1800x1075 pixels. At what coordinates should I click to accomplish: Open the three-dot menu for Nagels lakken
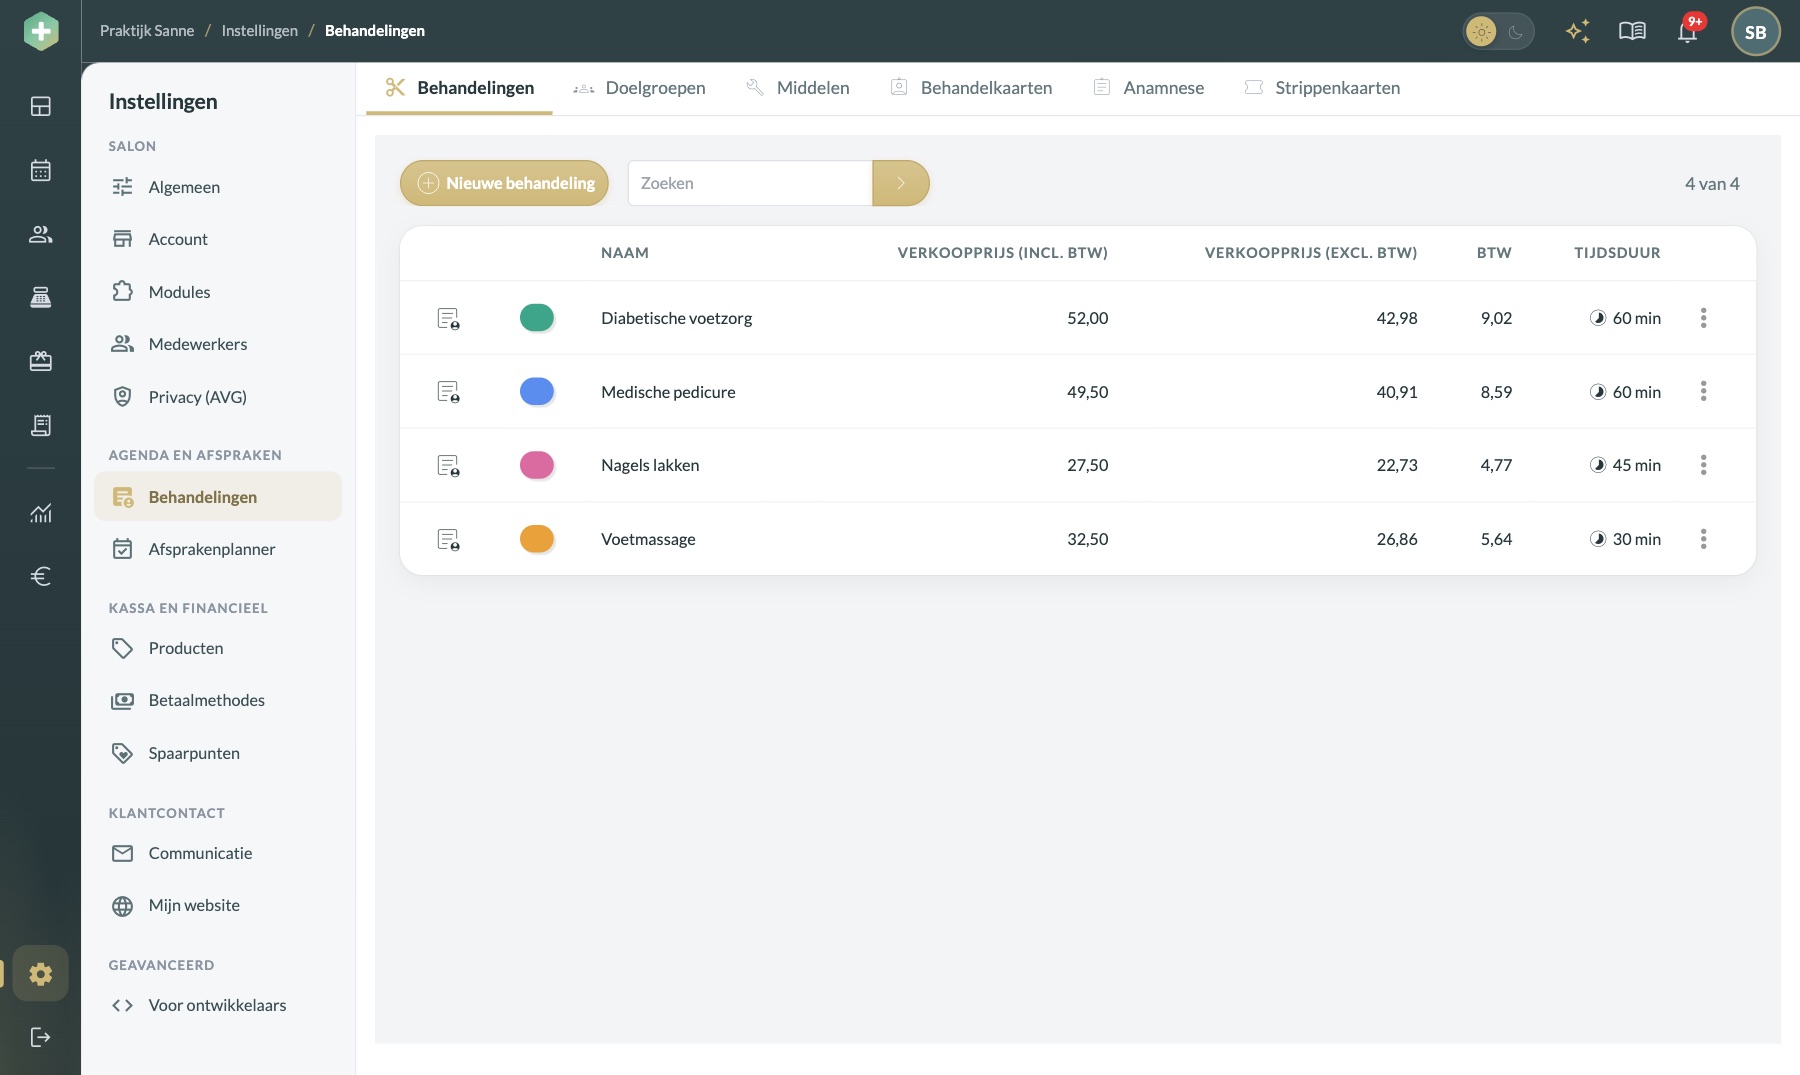(1703, 465)
